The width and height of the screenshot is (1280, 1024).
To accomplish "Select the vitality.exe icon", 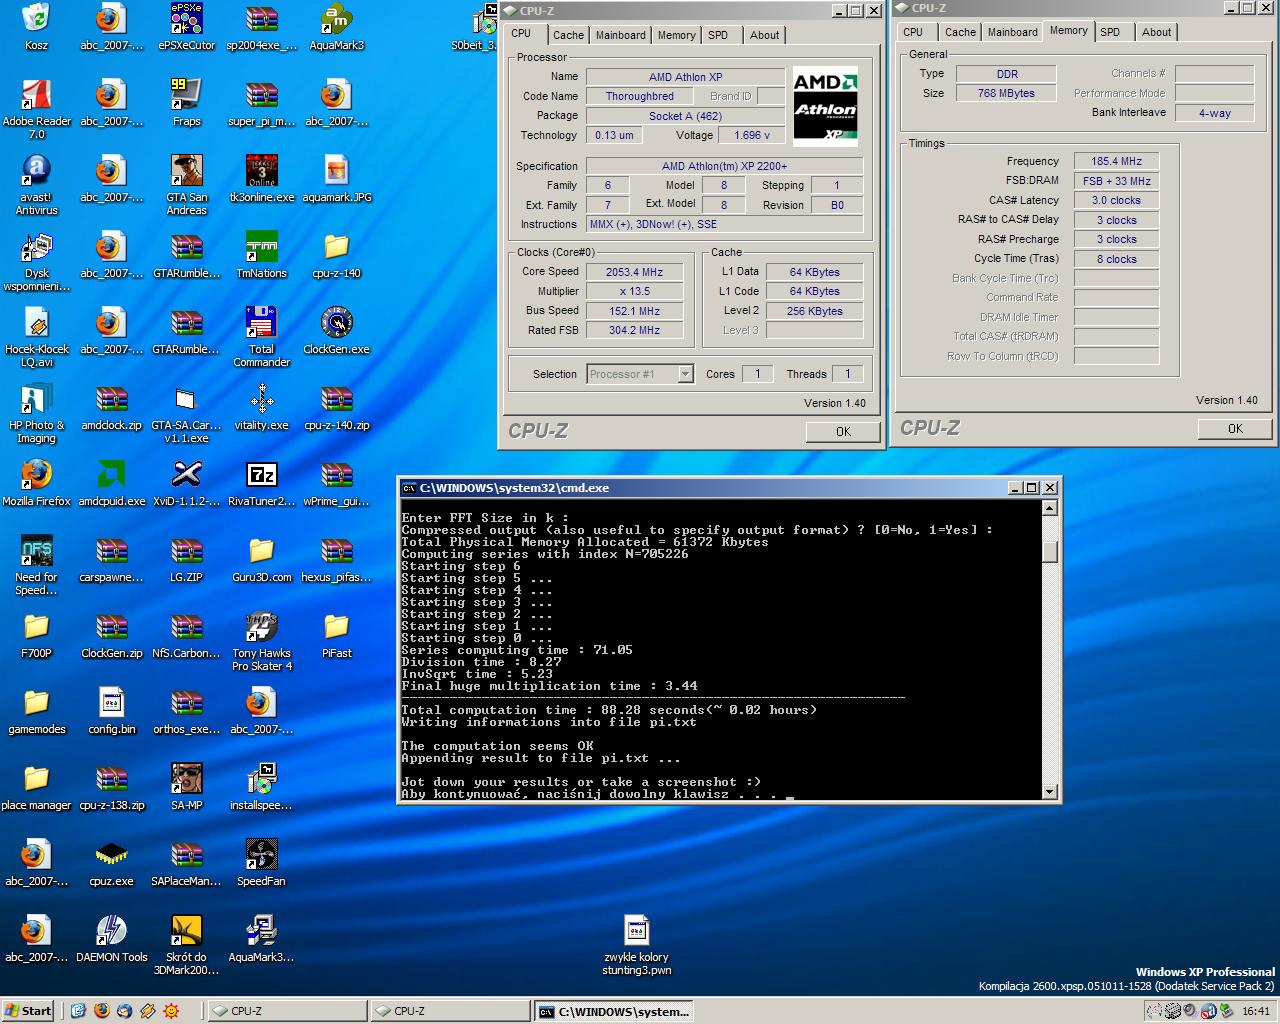I will 261,398.
